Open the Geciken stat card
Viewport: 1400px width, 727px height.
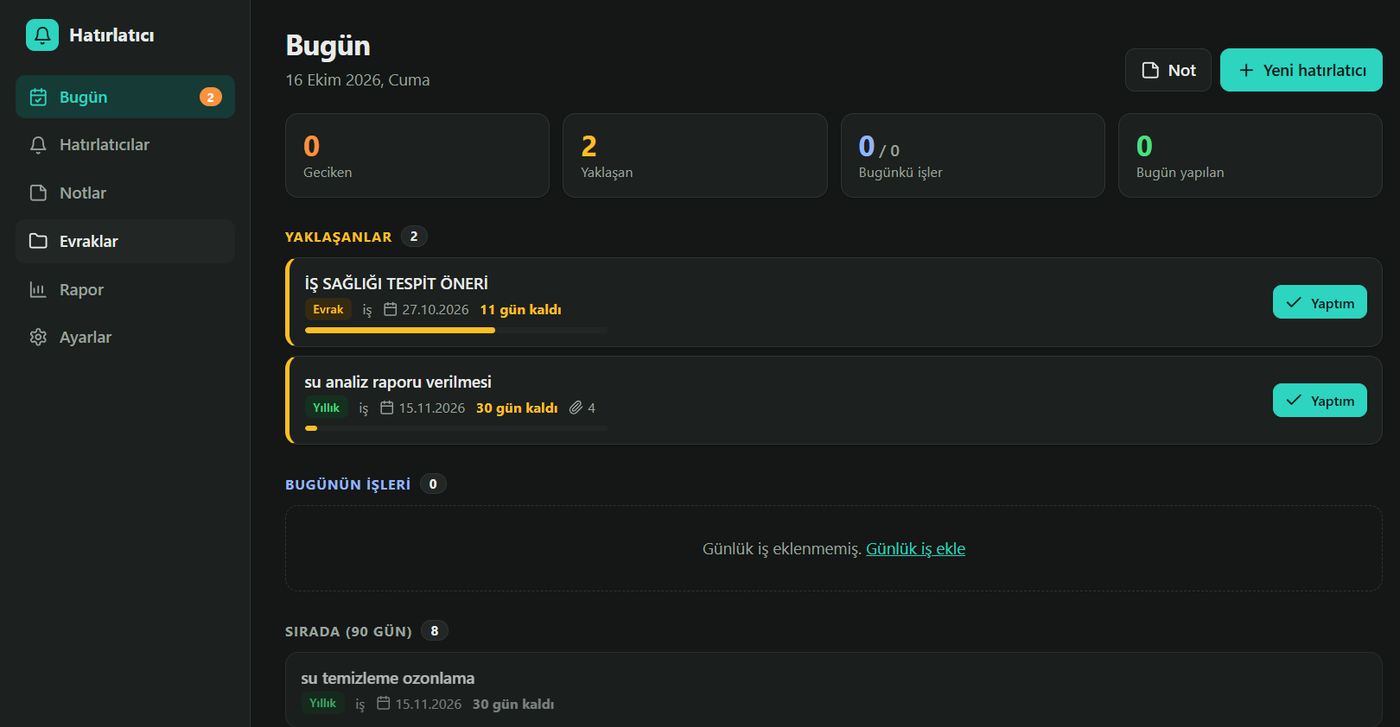click(417, 155)
